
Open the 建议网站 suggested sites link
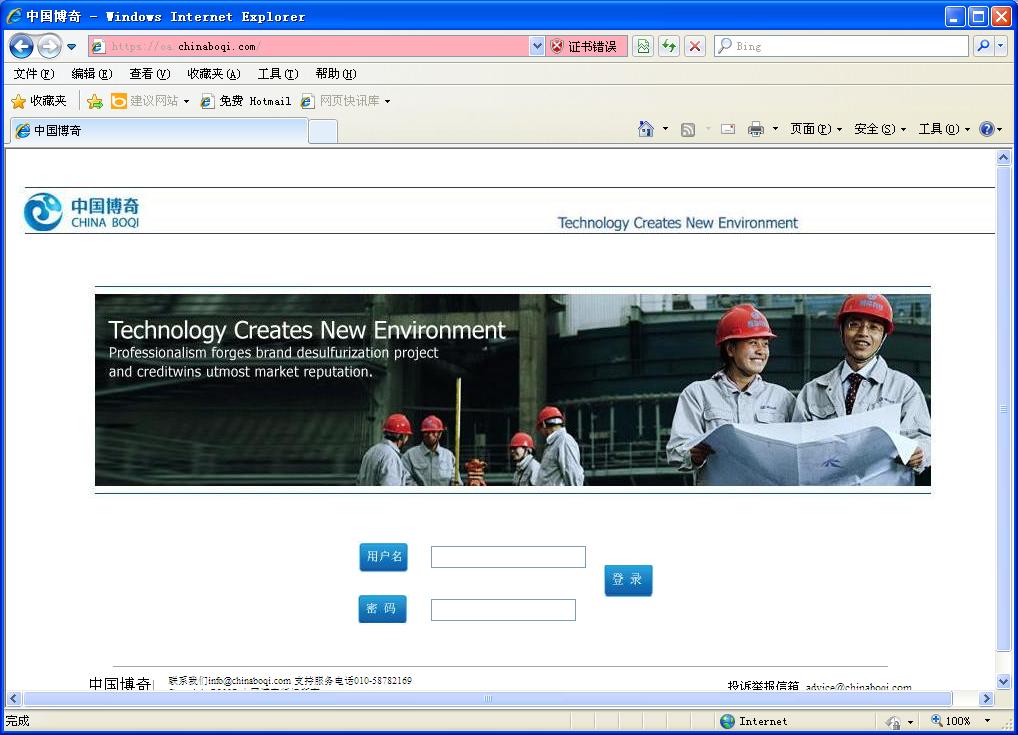150,101
